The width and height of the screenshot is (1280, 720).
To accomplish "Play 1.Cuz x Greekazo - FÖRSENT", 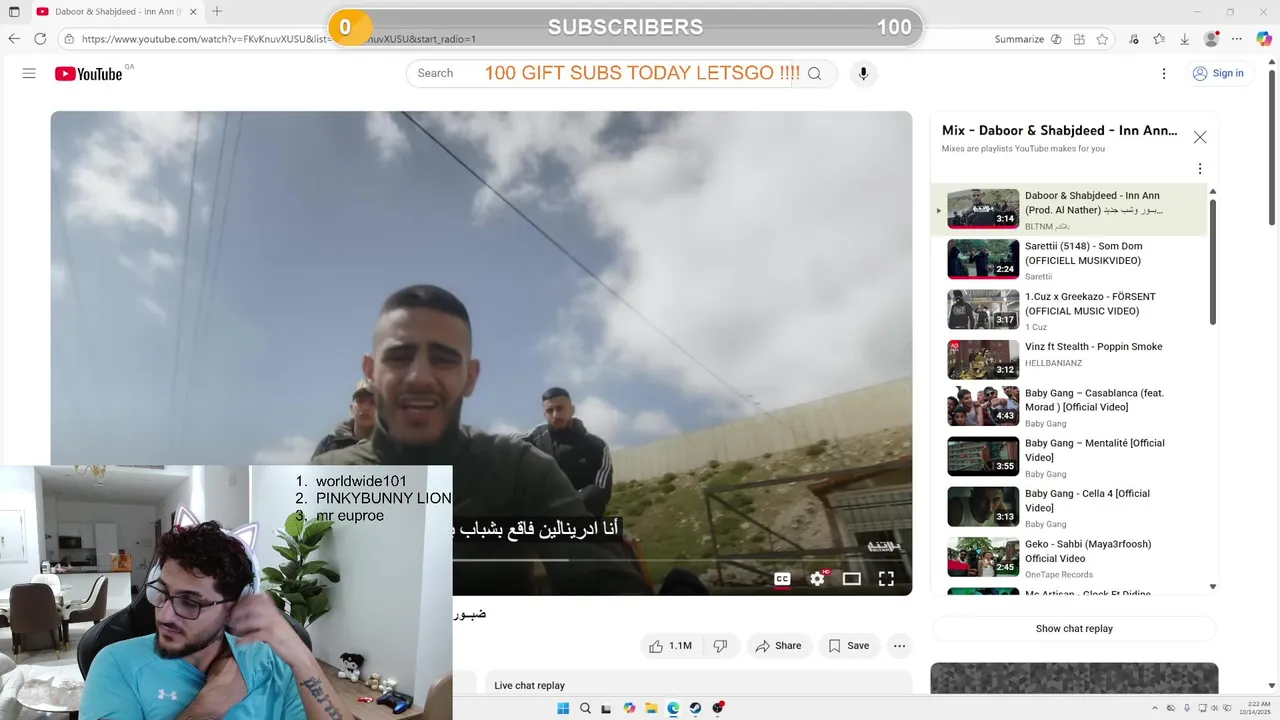I will (x=1069, y=310).
